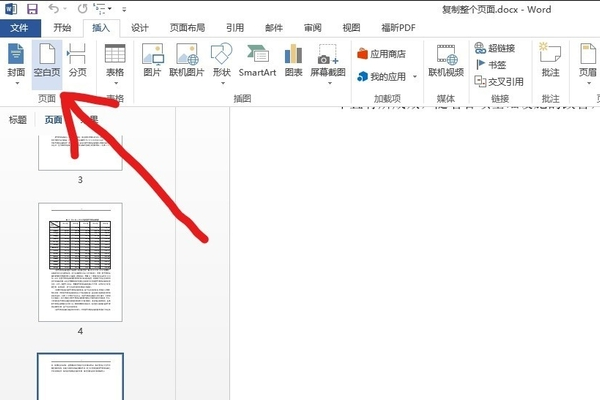
Task: Select the page 4 thumbnail
Action: (x=80, y=262)
